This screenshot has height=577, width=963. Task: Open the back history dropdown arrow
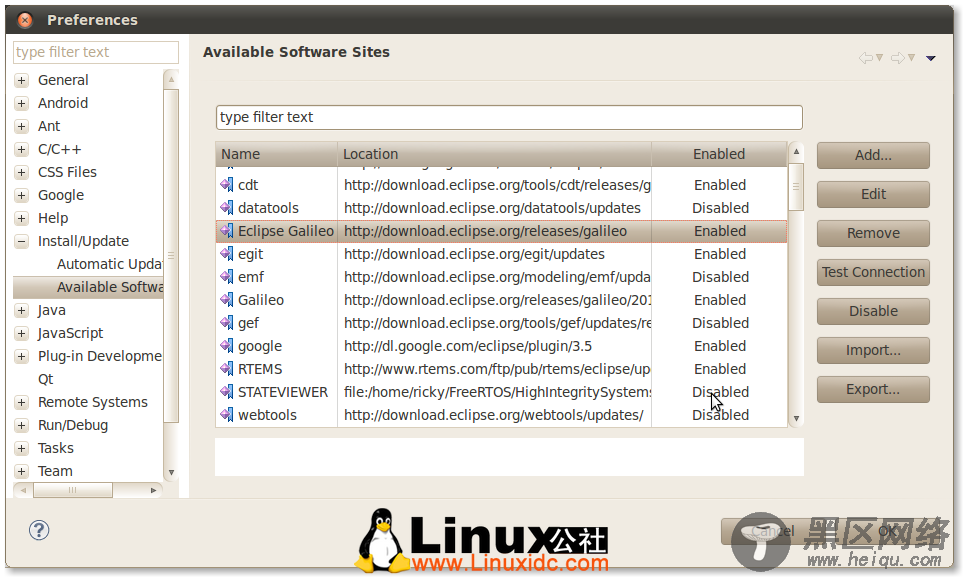[x=879, y=58]
